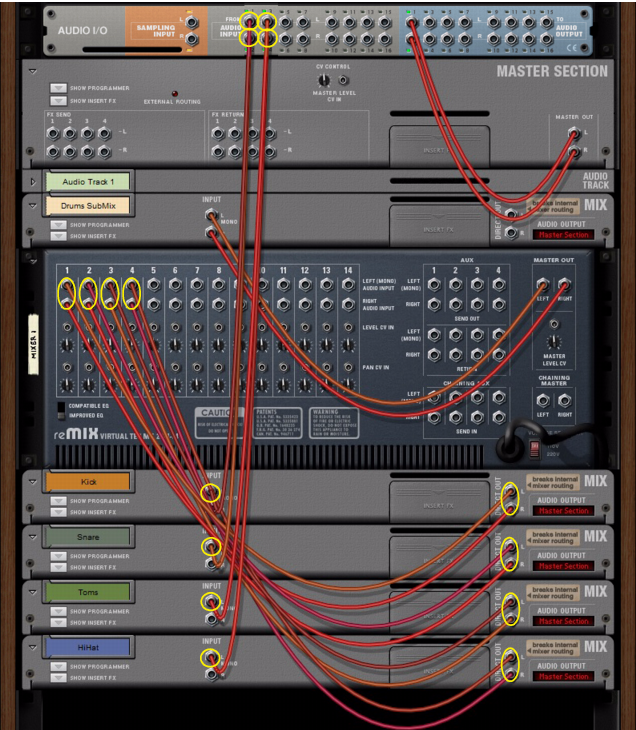Collapse the reMIX mixer device

(33, 261)
